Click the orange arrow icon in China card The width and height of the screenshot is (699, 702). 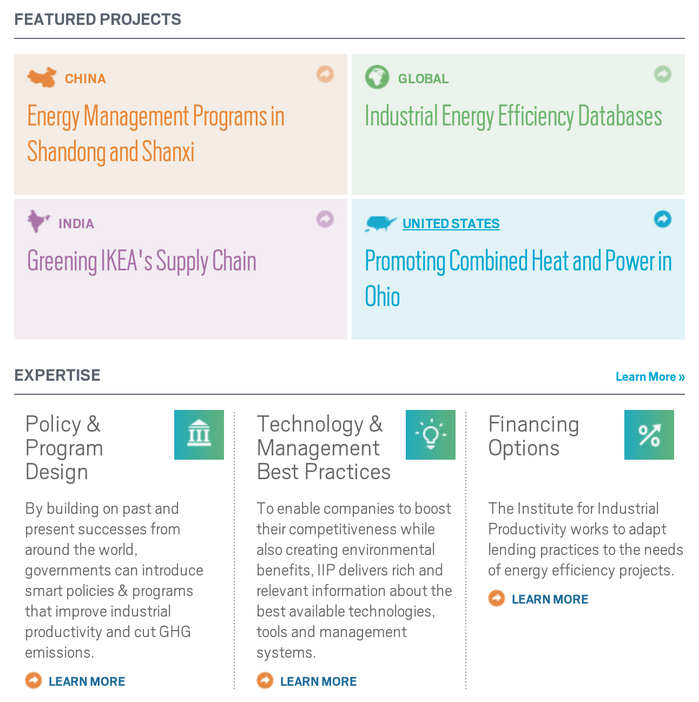point(325,74)
